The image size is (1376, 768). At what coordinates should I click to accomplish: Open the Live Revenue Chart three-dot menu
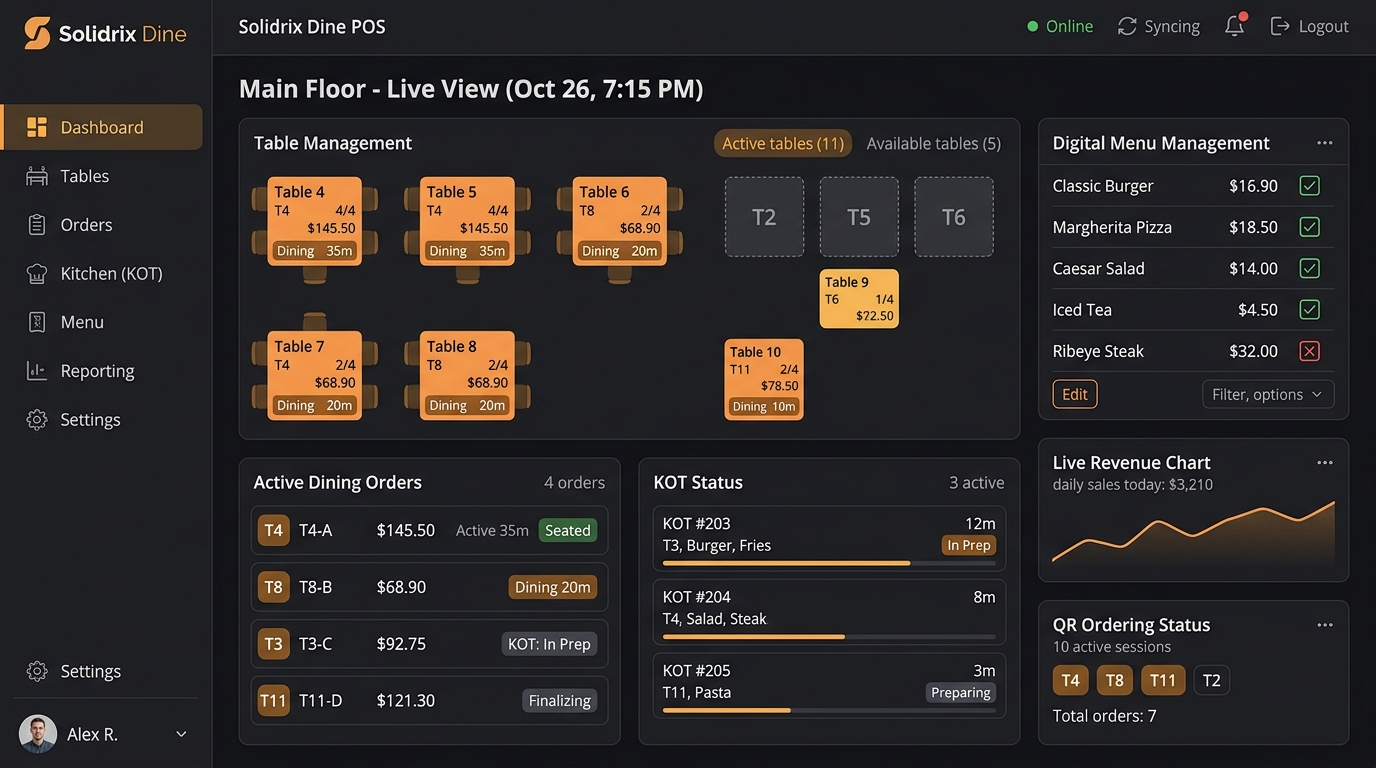[x=1325, y=463]
